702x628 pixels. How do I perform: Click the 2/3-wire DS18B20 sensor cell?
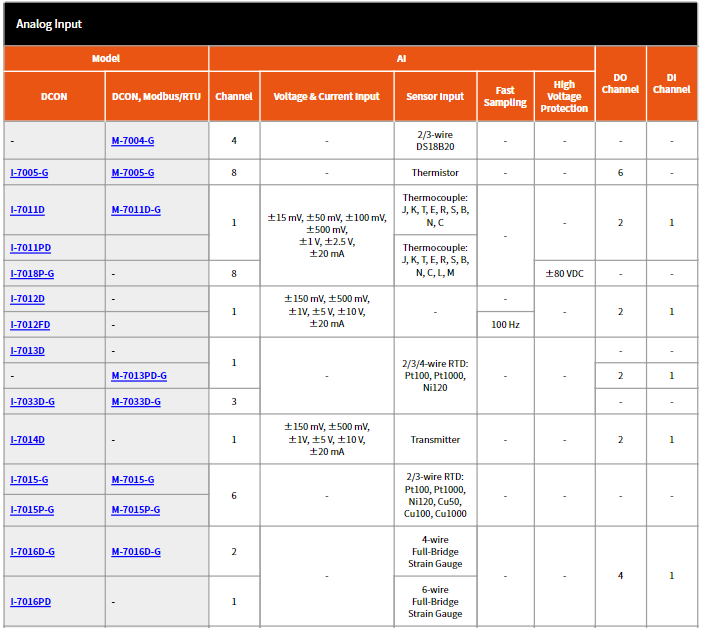435,141
